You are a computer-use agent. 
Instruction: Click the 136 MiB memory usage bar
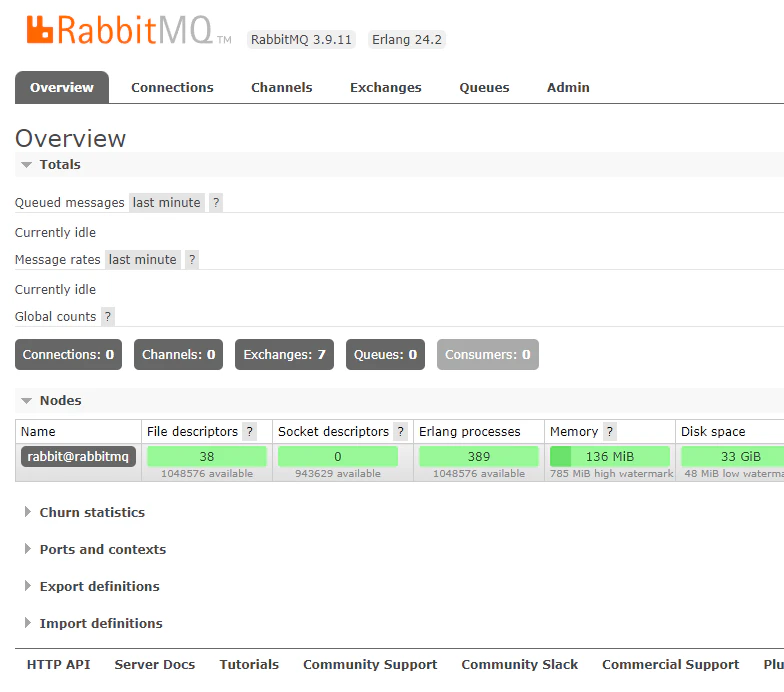point(610,456)
